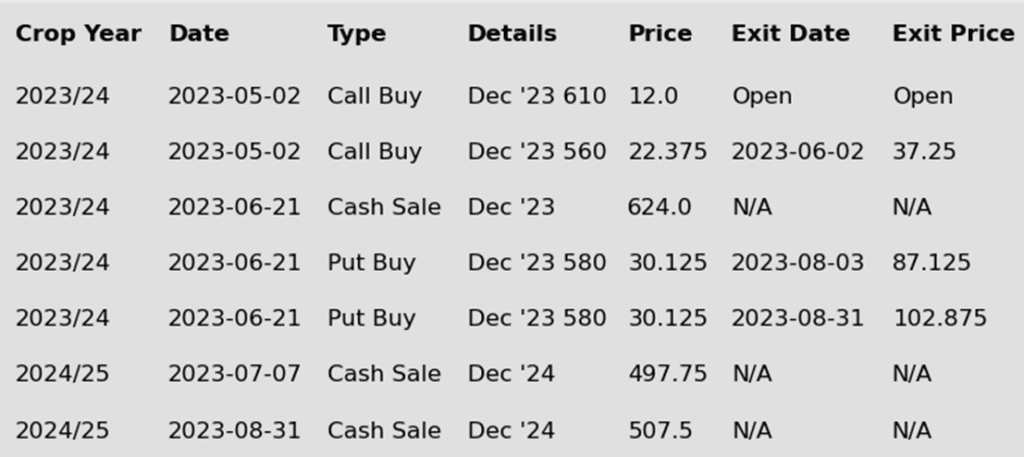Viewport: 1024px width, 457px height.
Task: Click the Details column header
Action: click(x=512, y=33)
